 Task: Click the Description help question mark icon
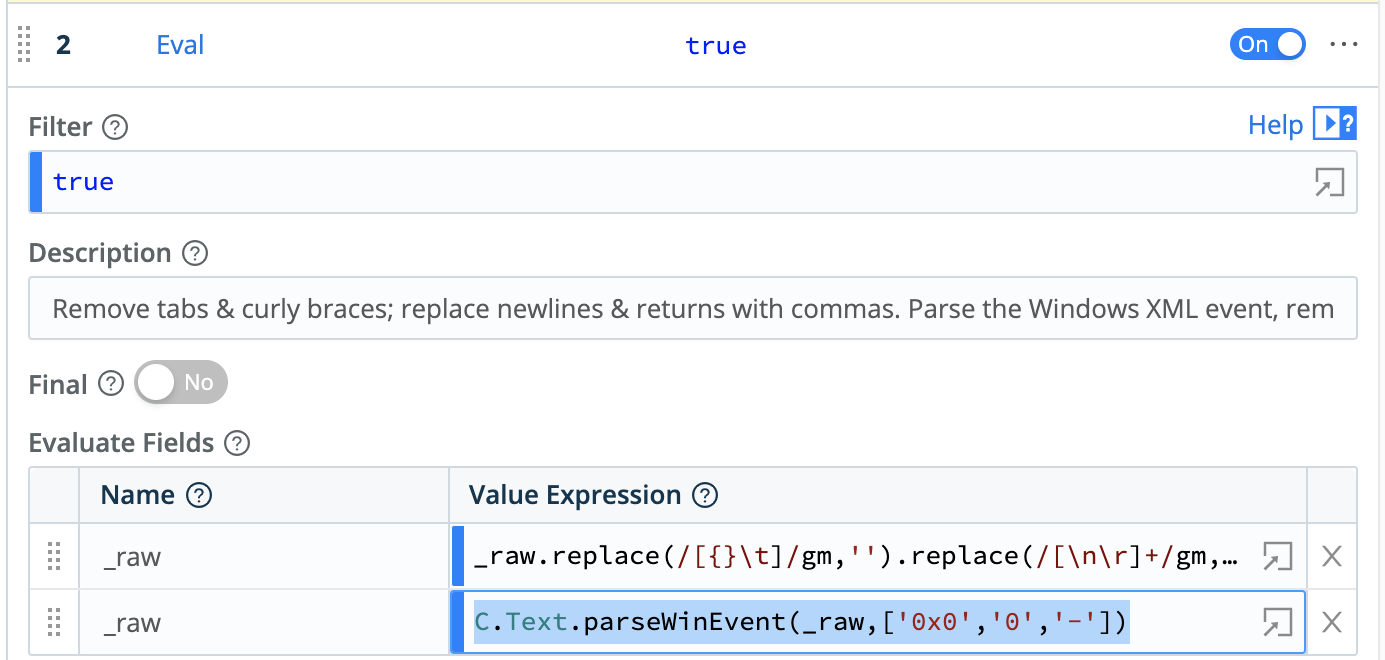coord(196,253)
